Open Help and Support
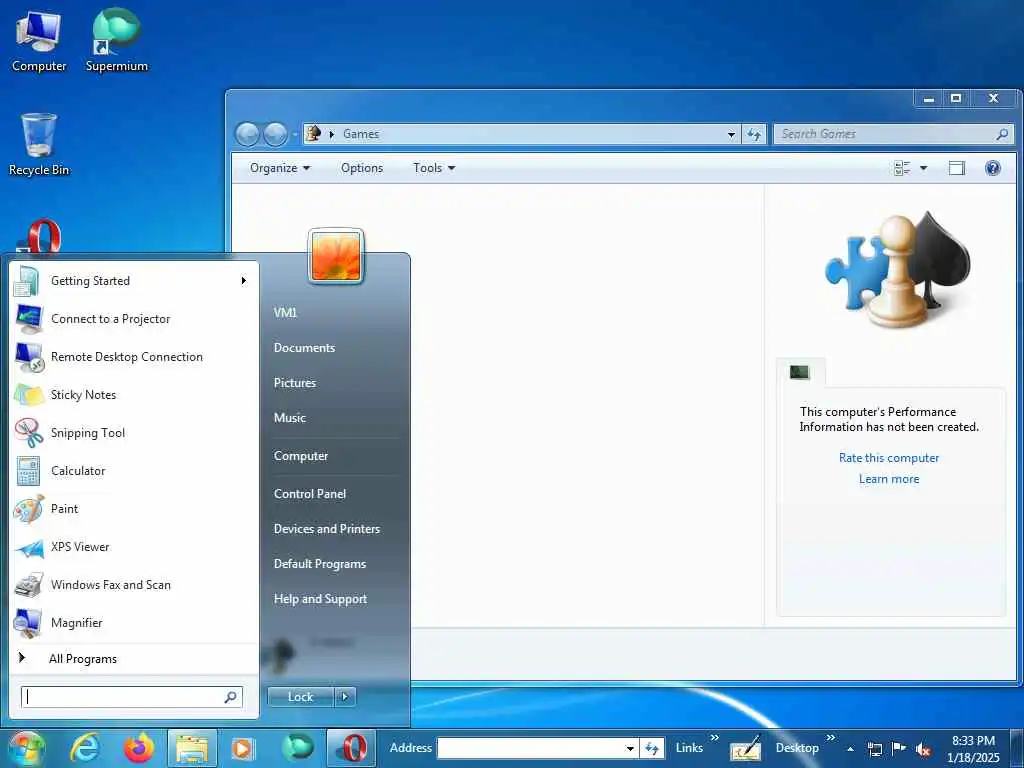Image resolution: width=1024 pixels, height=768 pixels. 320,599
